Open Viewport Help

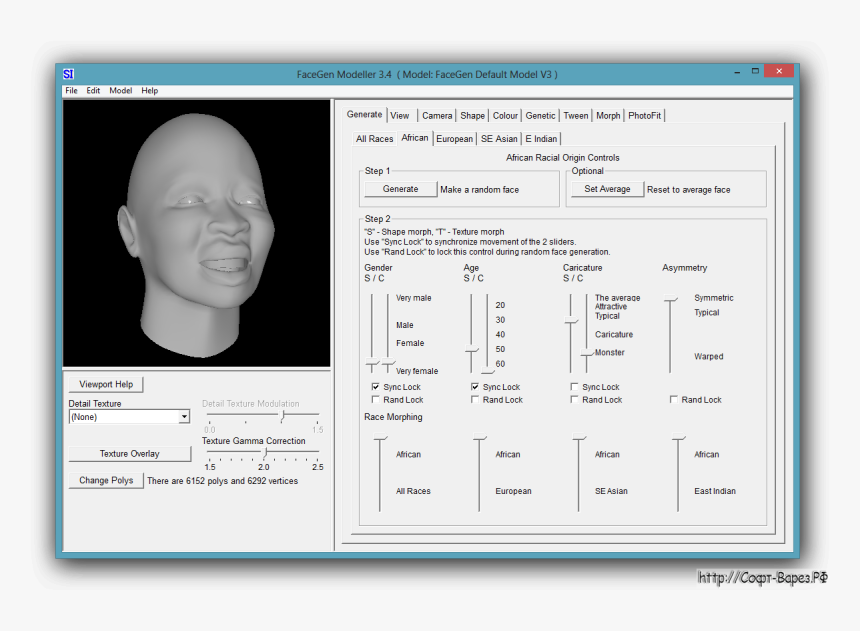point(106,384)
